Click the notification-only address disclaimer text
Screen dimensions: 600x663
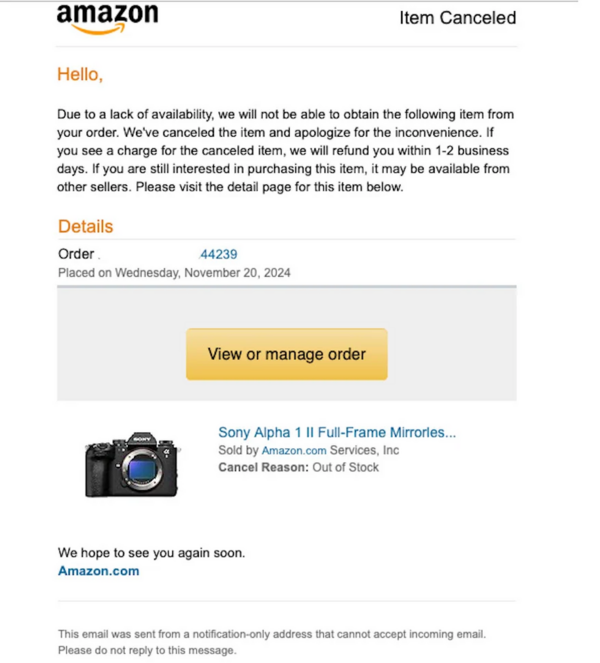click(272, 634)
